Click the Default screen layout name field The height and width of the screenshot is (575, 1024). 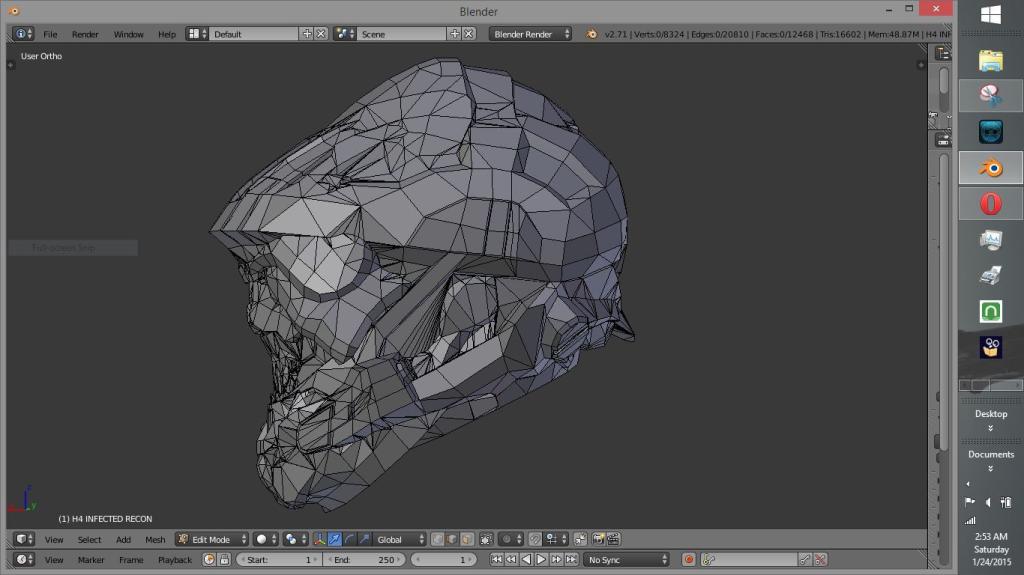click(254, 34)
